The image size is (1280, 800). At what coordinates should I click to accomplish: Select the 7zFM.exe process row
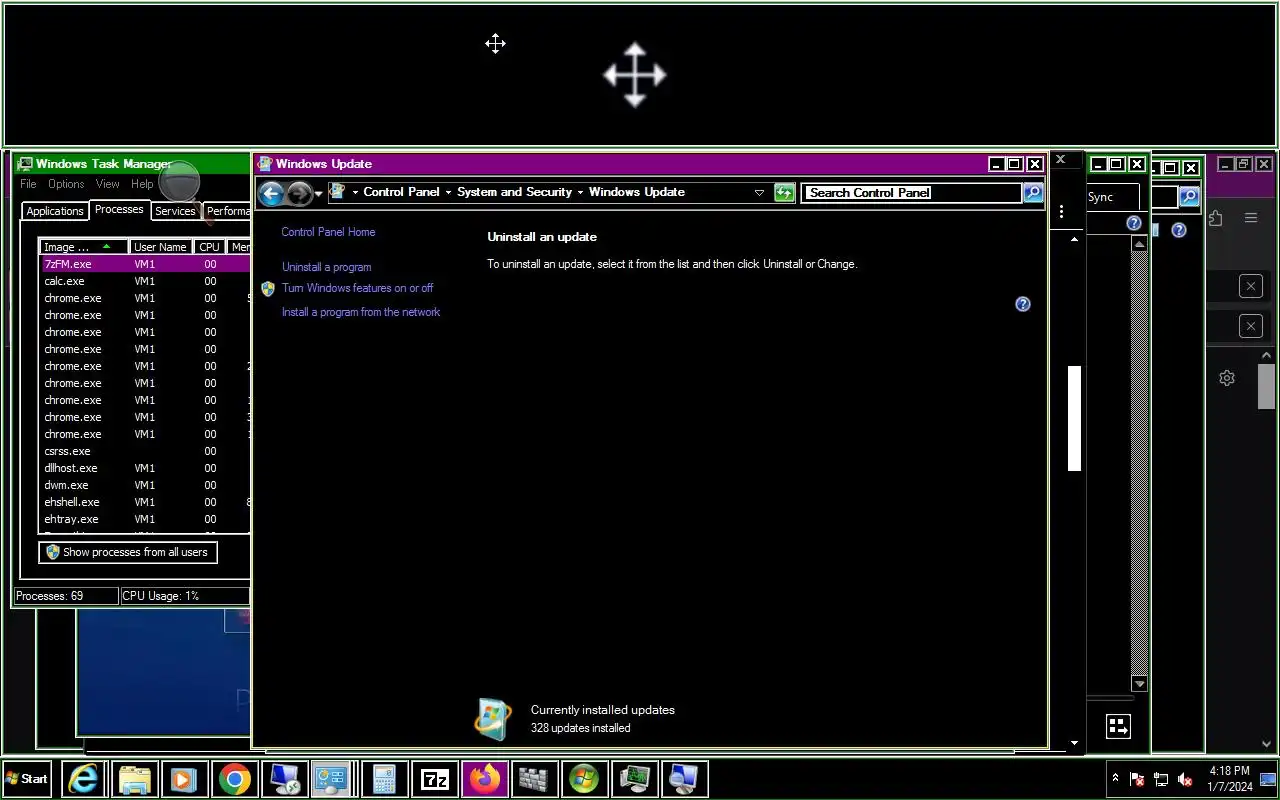pos(145,264)
